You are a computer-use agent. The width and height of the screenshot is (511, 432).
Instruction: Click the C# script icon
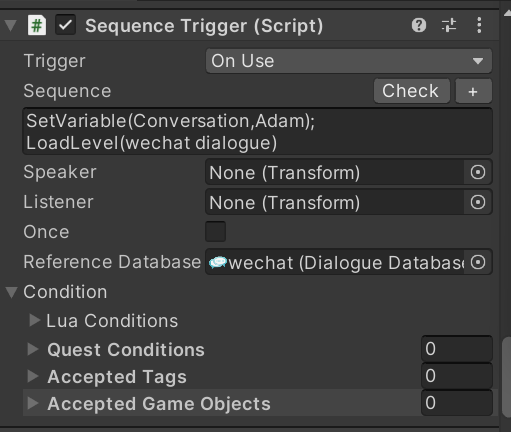pyautogui.click(x=37, y=25)
